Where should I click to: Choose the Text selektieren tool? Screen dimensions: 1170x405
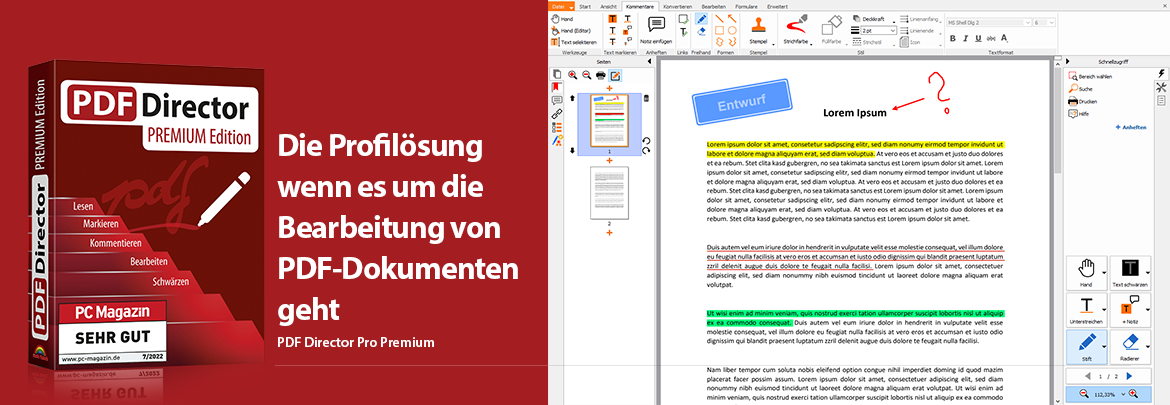(572, 43)
